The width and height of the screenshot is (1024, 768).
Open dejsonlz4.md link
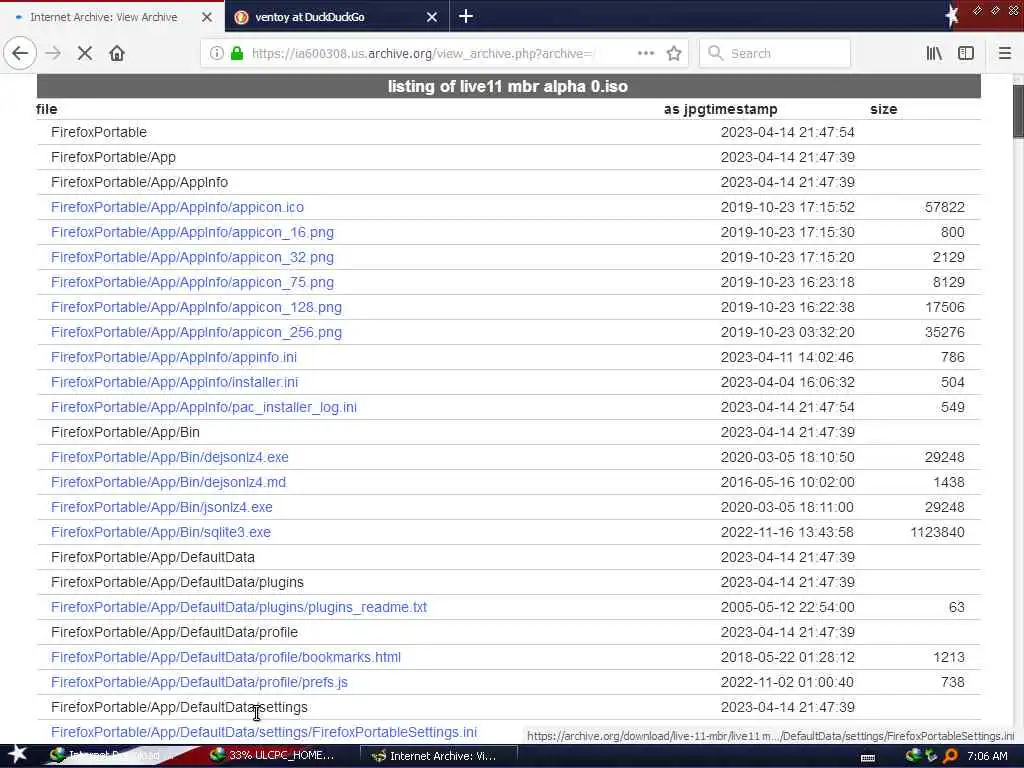168,482
